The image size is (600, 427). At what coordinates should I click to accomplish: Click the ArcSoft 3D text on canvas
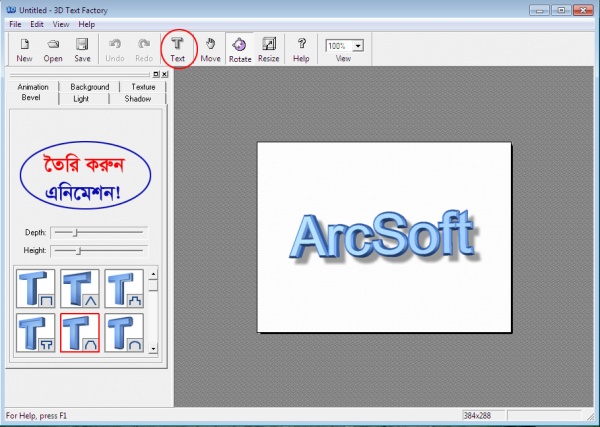pyautogui.click(x=383, y=238)
